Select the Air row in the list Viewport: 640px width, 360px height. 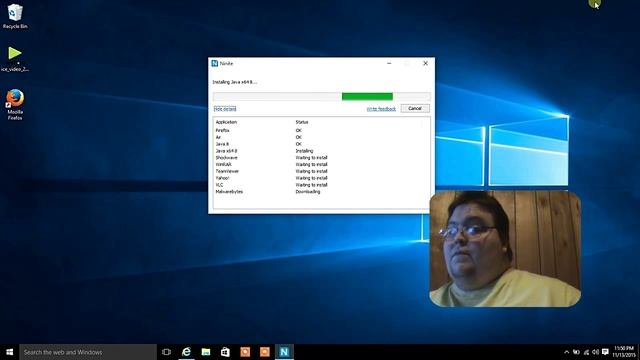coord(321,137)
